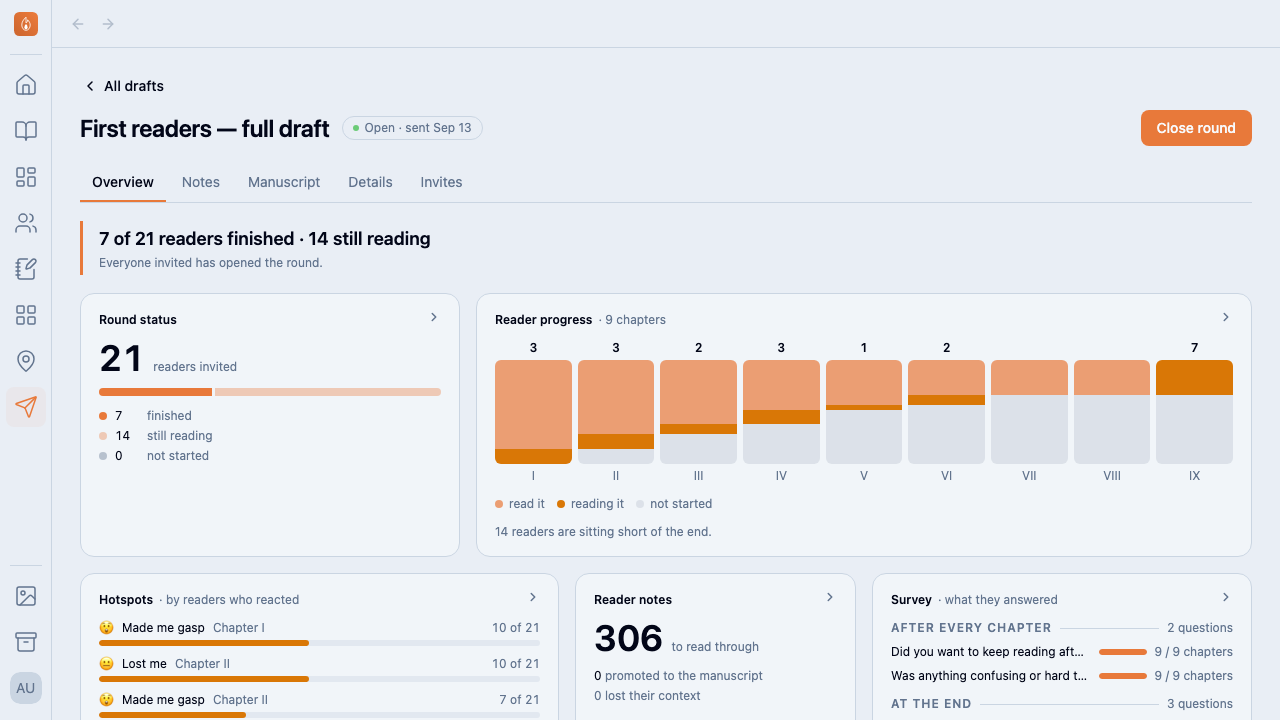Open the people icon in the sidebar
Viewport: 1280px width, 720px height.
[x=26, y=223]
